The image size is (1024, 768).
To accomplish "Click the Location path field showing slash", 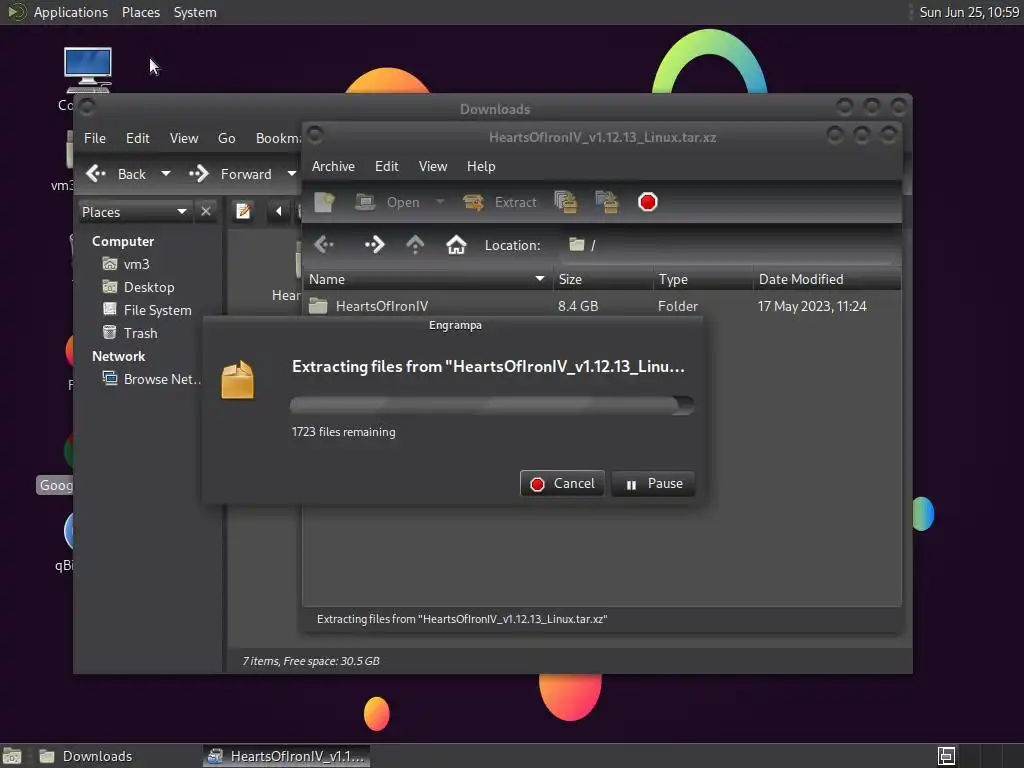I will point(728,245).
